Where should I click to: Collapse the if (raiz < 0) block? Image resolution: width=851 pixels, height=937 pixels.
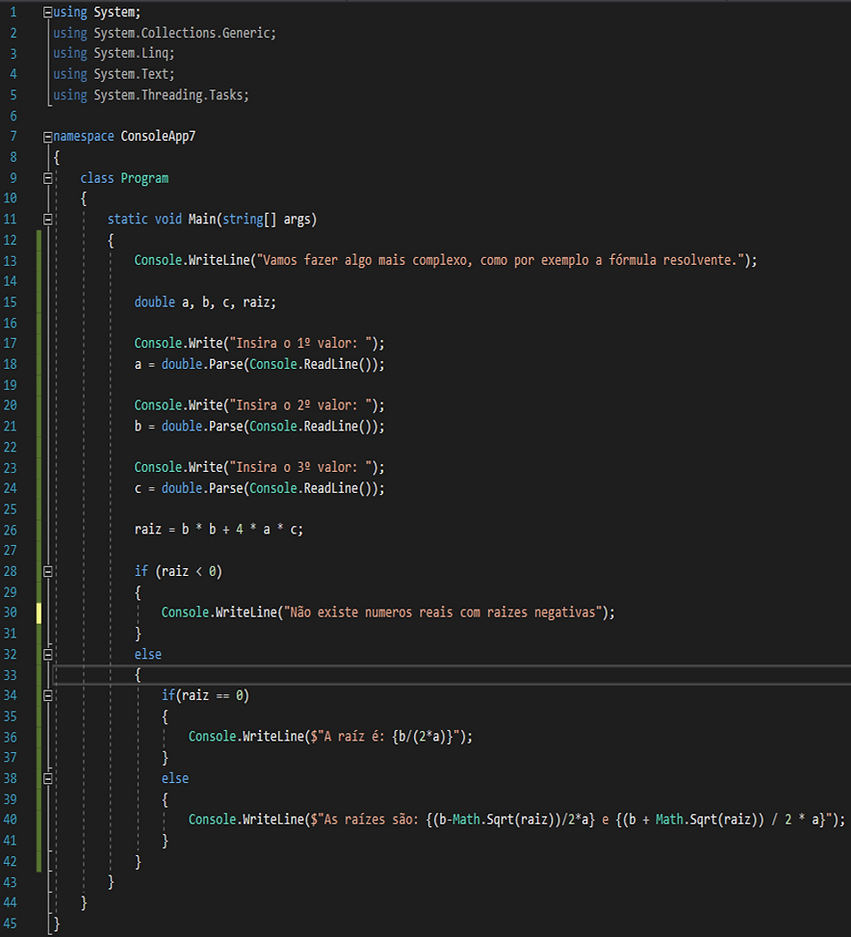click(x=48, y=571)
